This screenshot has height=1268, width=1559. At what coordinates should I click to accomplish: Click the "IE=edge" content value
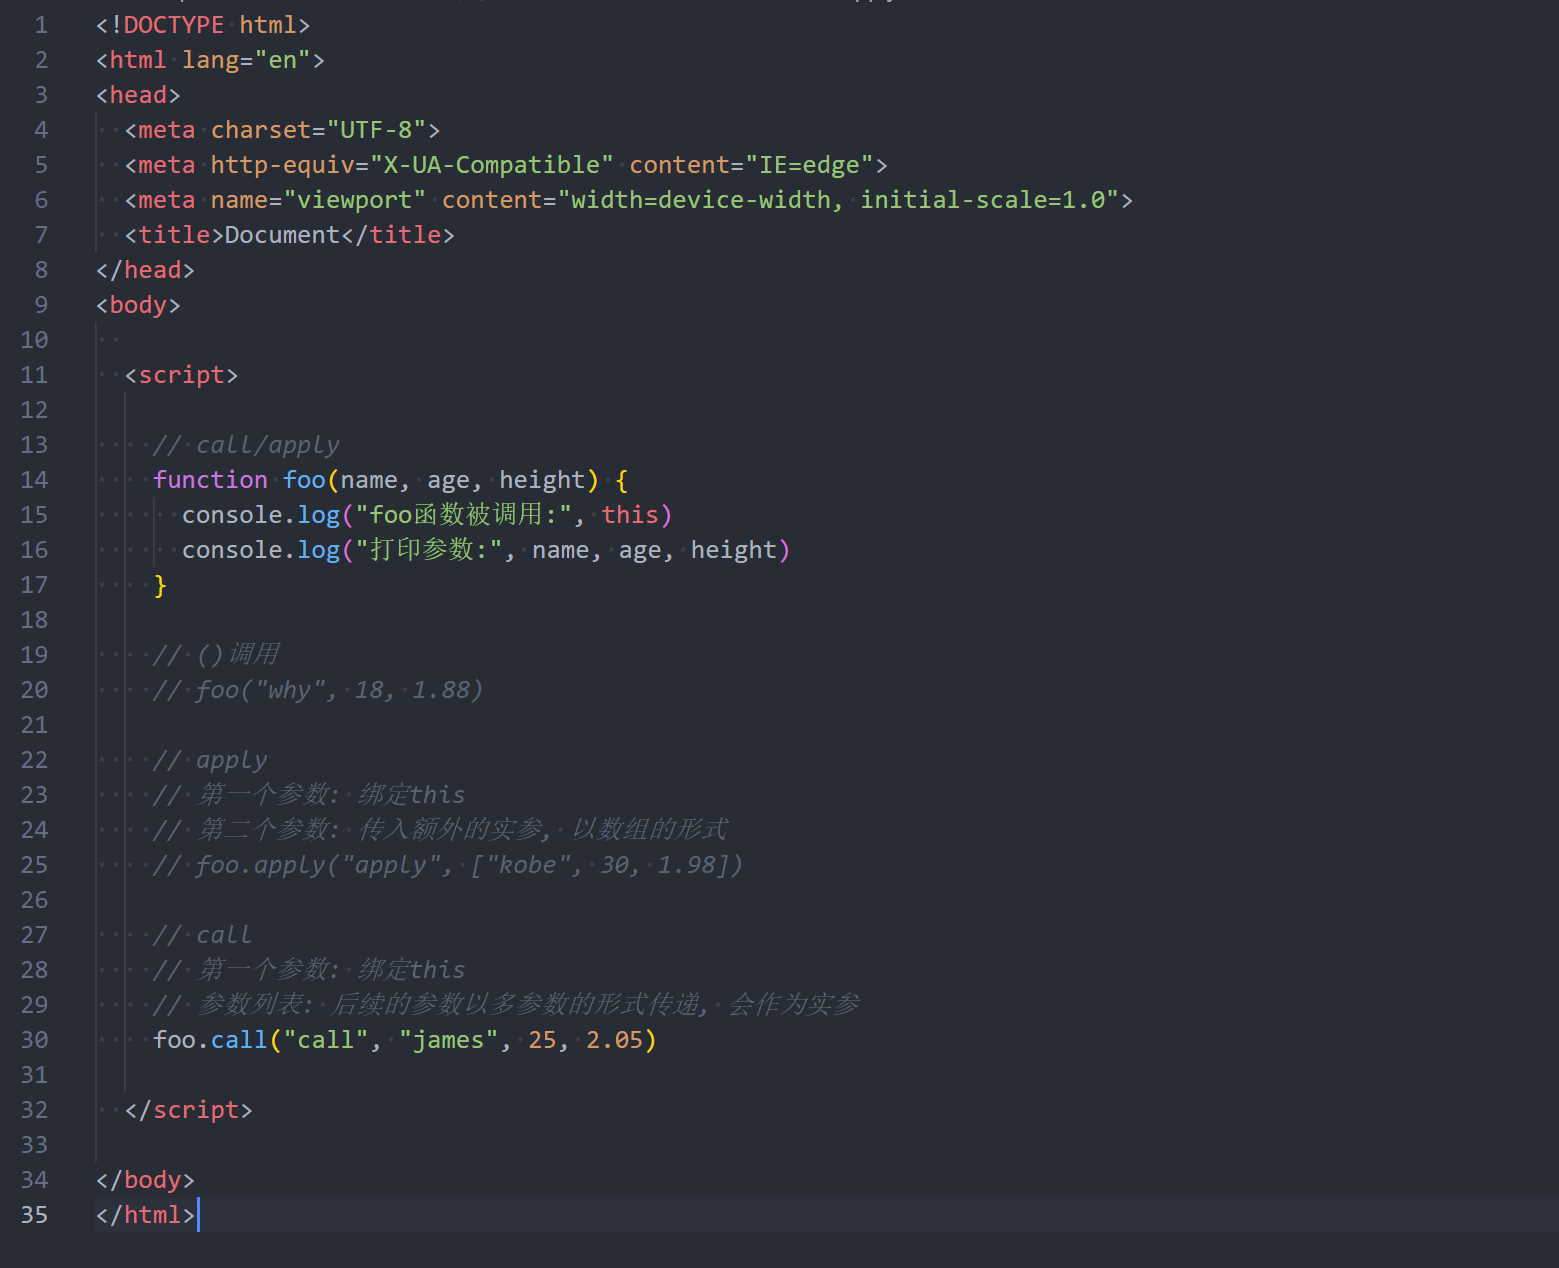coord(810,165)
